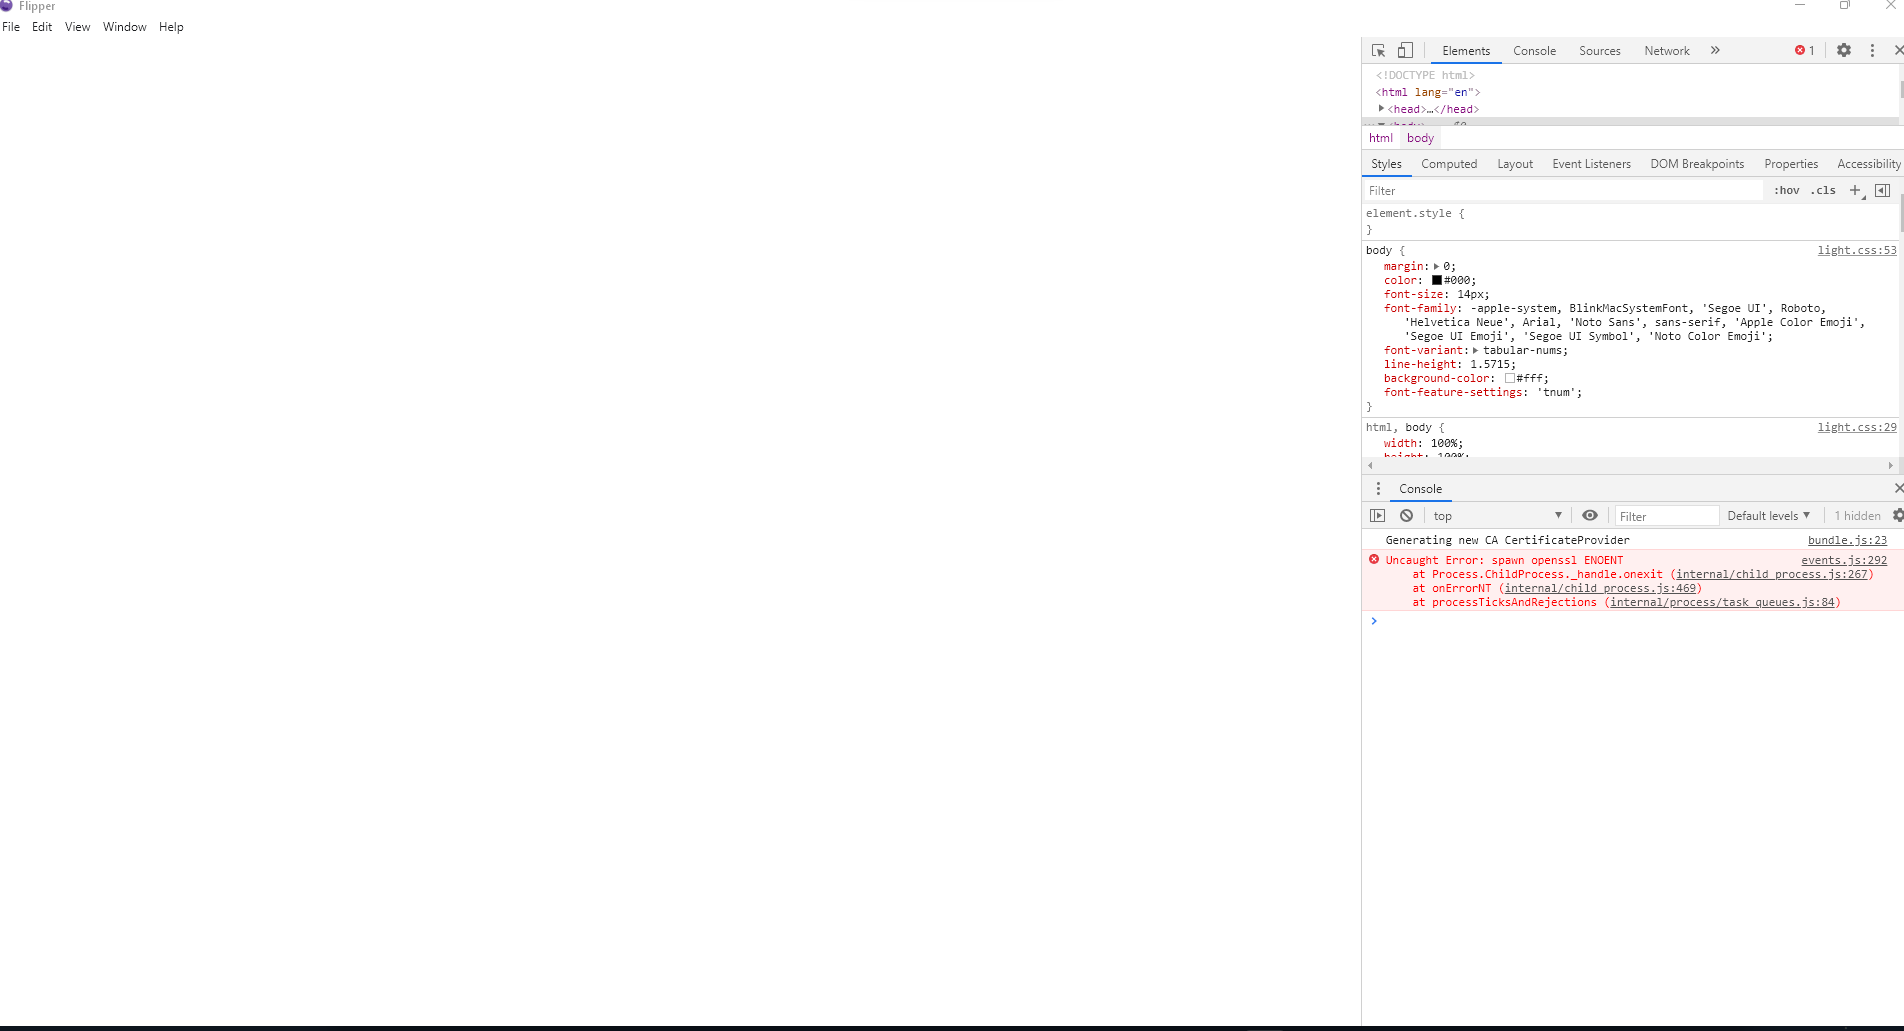Open the Default levels dropdown
1904x1031 pixels.
[1768, 515]
